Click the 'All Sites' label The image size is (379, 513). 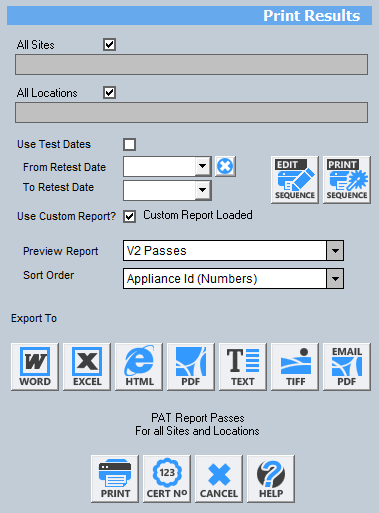pyautogui.click(x=36, y=45)
